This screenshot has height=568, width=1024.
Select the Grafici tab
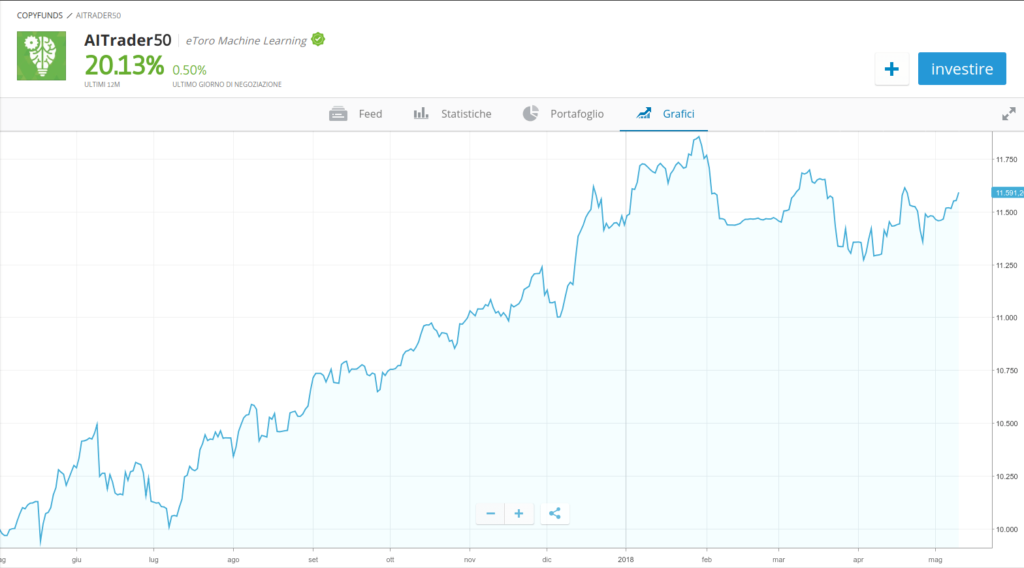pos(664,114)
